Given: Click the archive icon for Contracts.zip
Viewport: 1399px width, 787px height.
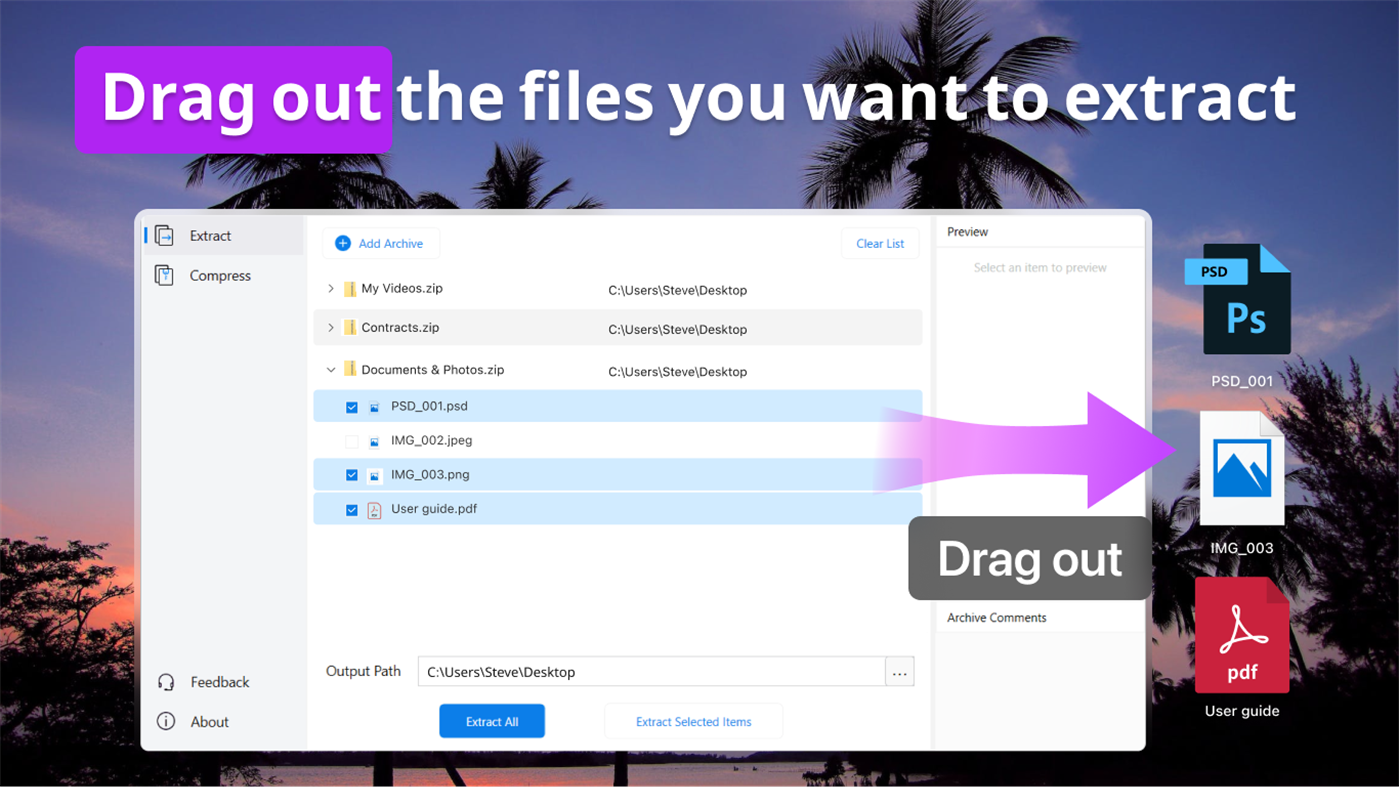Looking at the screenshot, I should [x=349, y=327].
